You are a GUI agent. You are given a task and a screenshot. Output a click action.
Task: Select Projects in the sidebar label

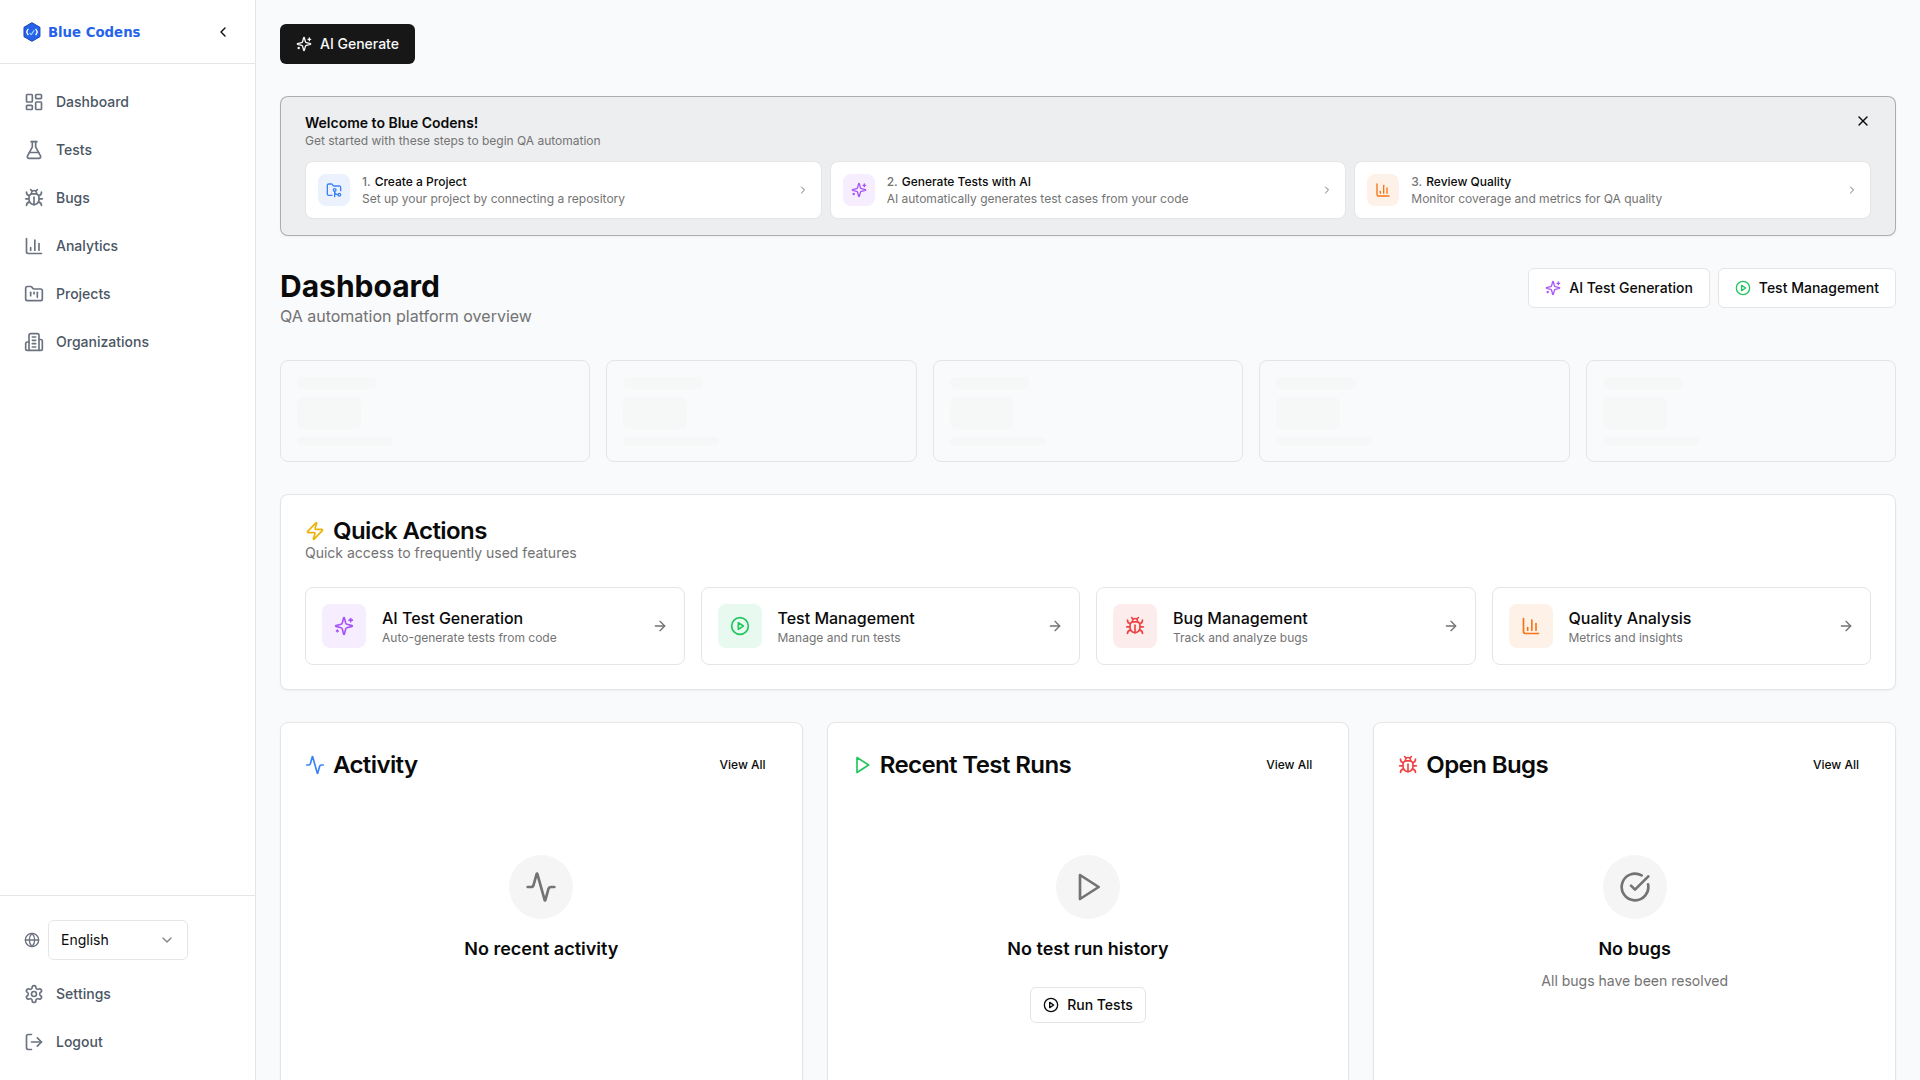[x=83, y=294]
